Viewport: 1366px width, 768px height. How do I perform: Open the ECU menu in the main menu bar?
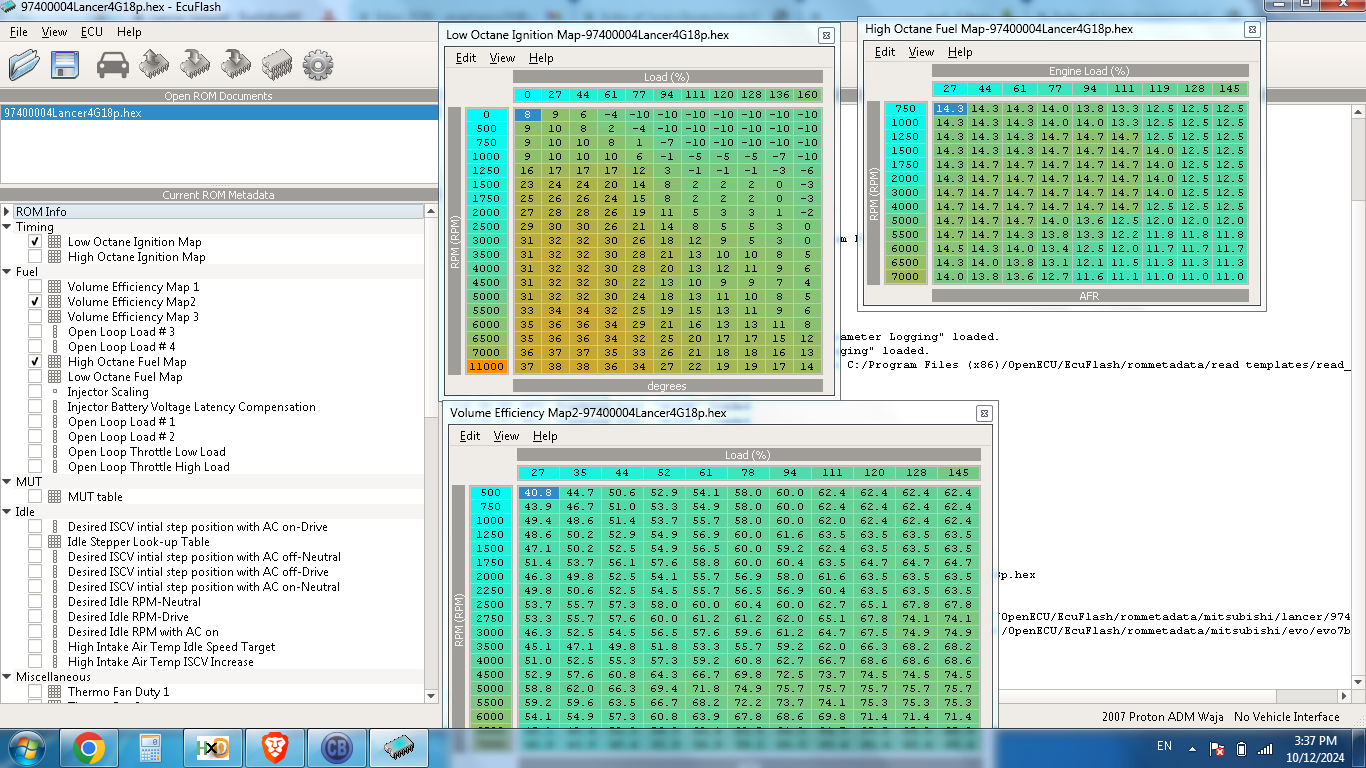(91, 32)
